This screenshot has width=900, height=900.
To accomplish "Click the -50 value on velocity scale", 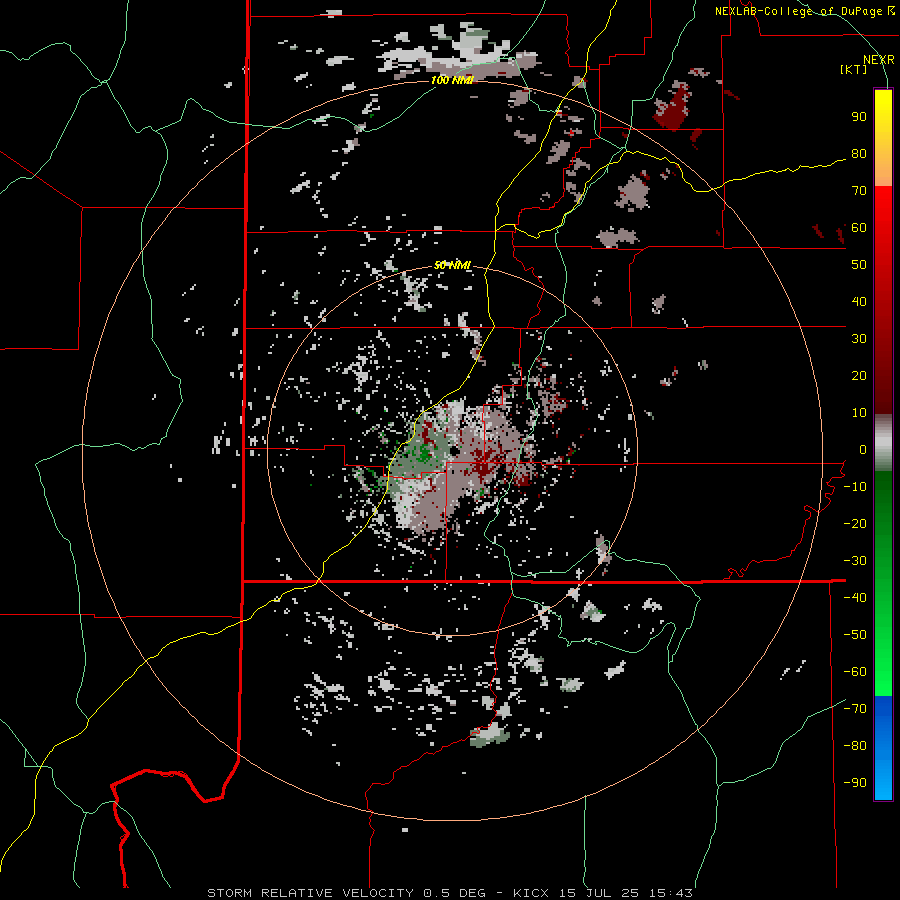I will coord(855,635).
